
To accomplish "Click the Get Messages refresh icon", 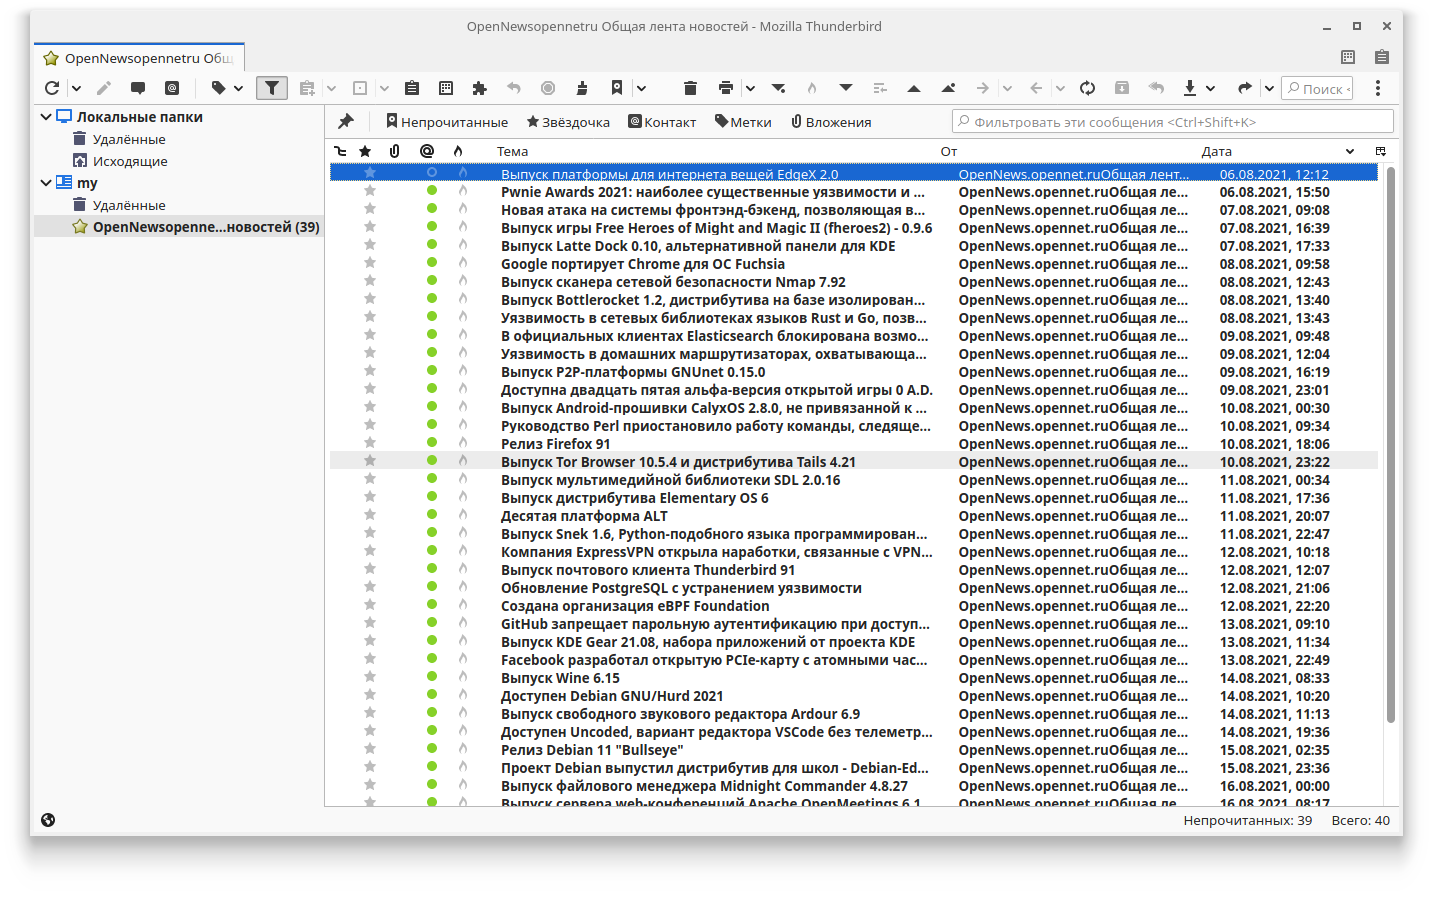I will (x=52, y=88).
